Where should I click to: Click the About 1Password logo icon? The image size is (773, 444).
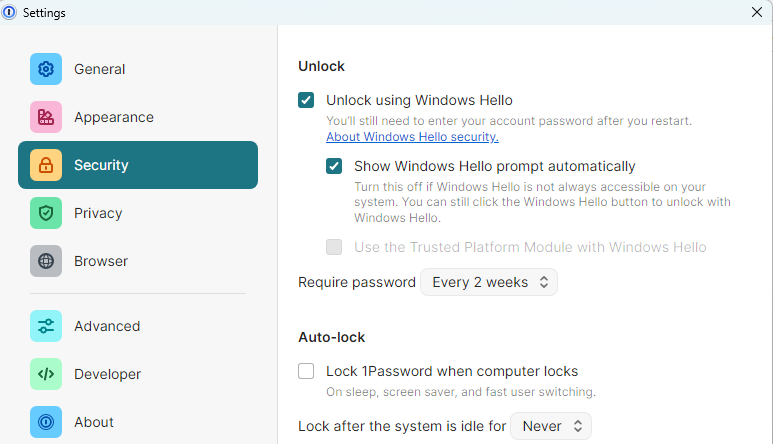coord(46,422)
